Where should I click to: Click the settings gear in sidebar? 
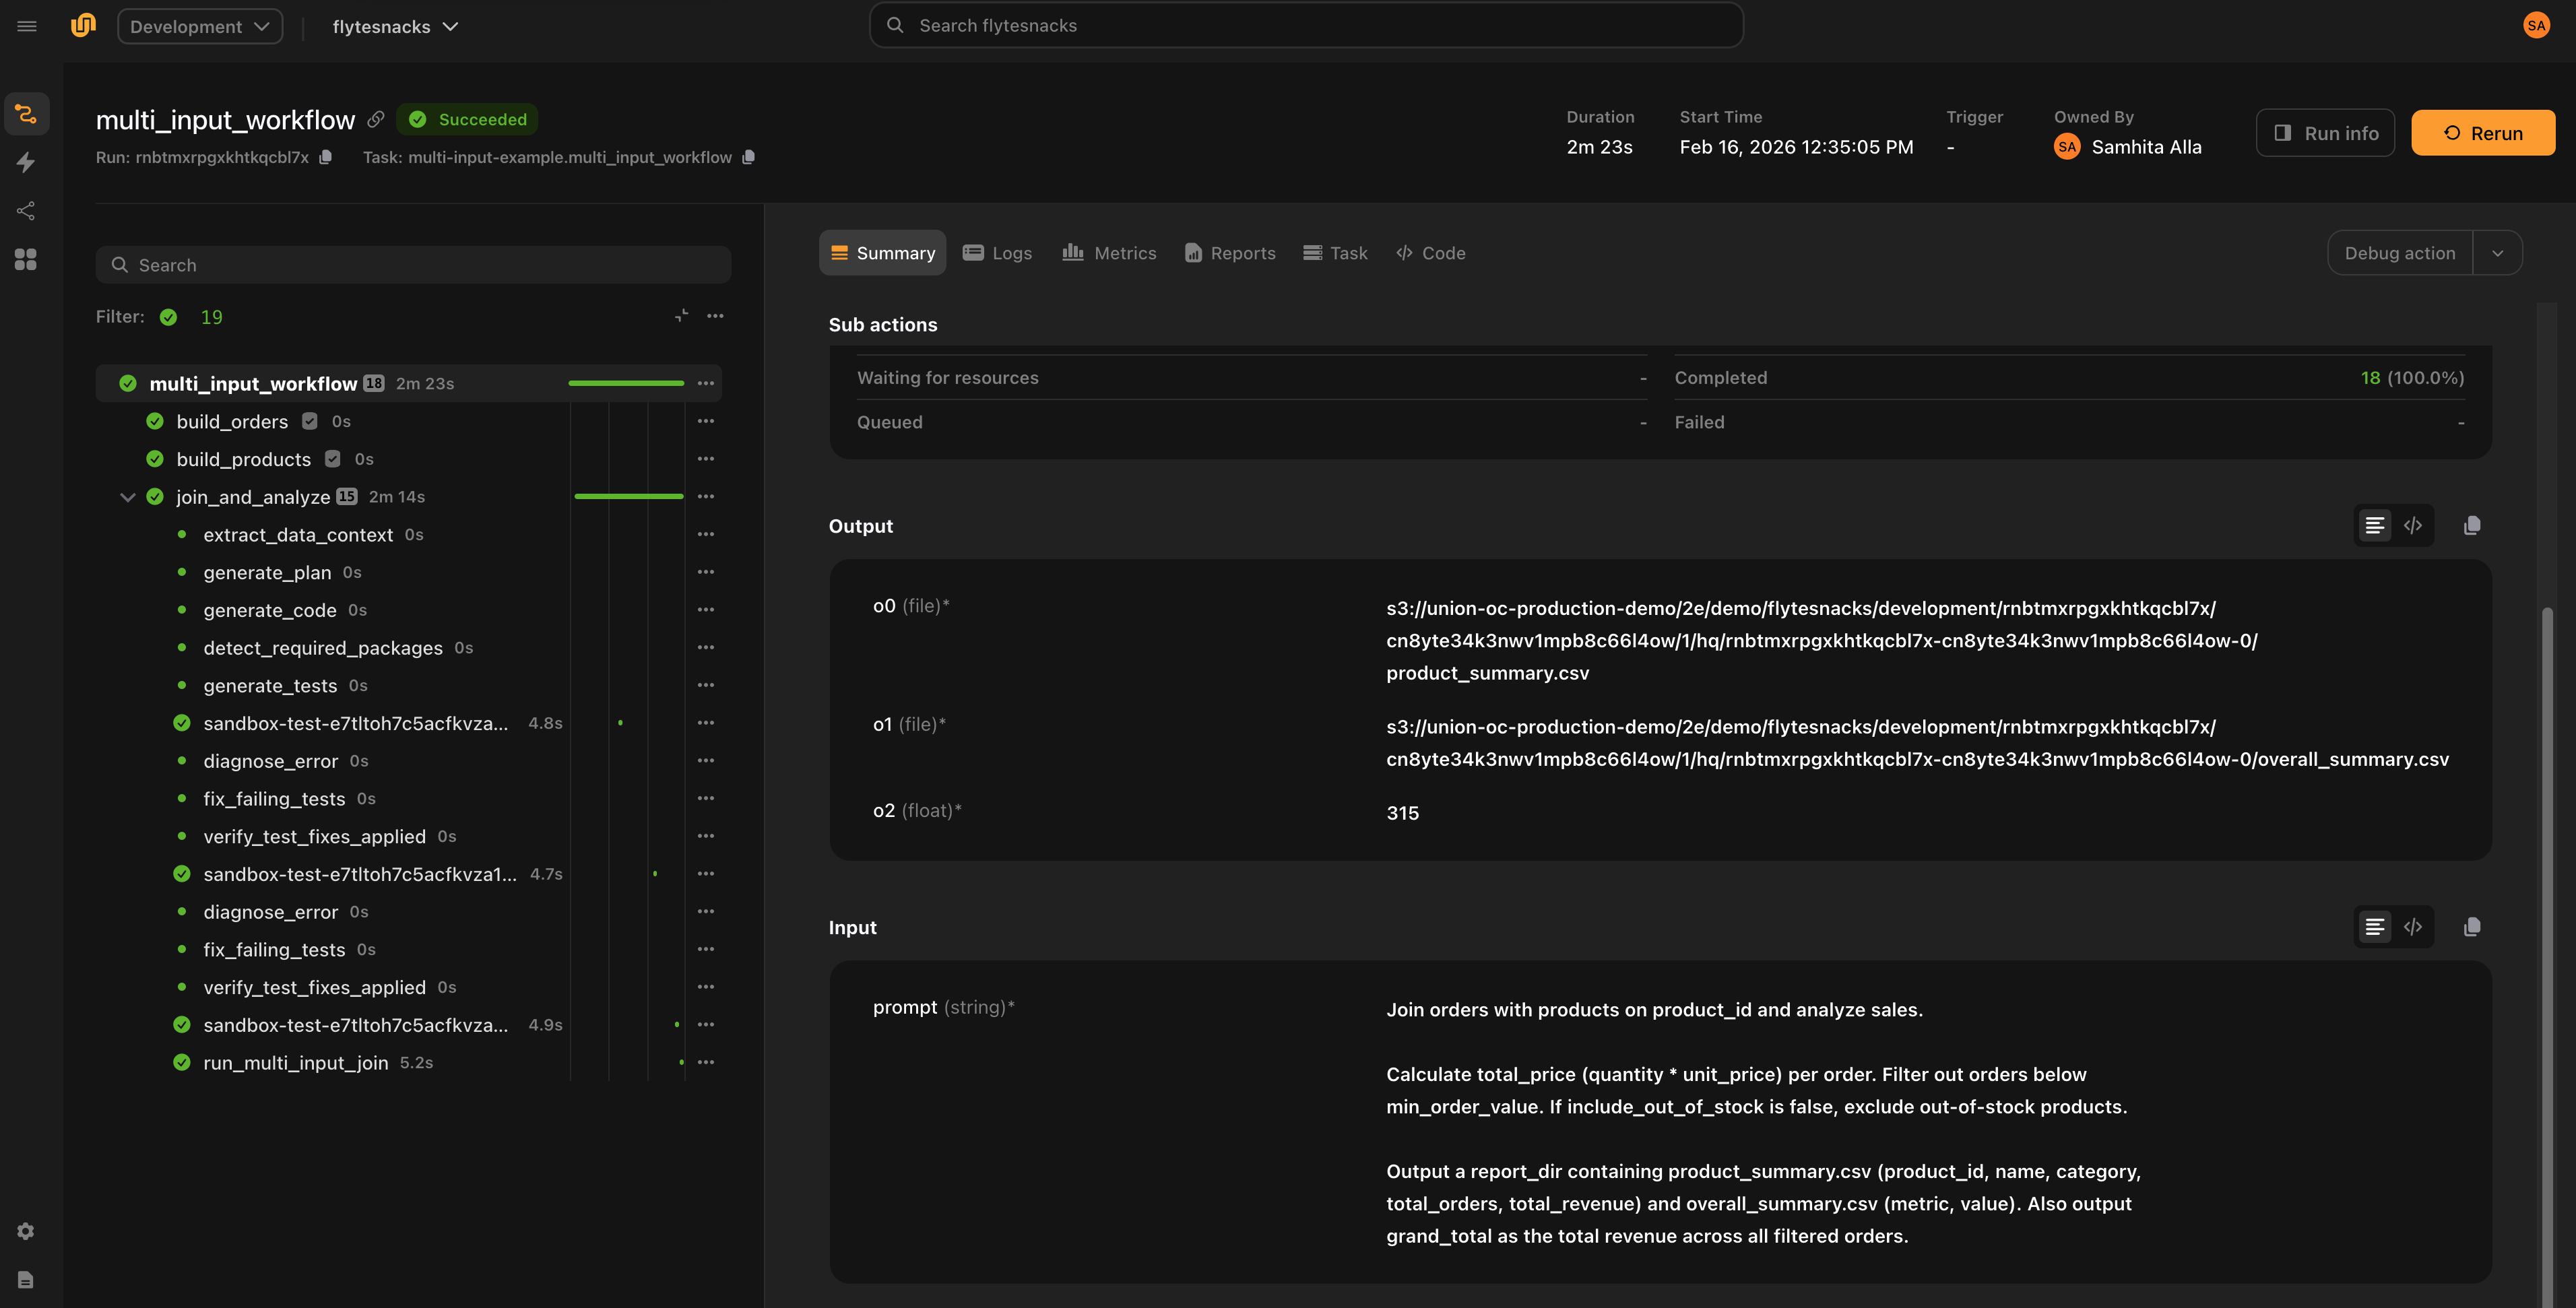(26, 1231)
